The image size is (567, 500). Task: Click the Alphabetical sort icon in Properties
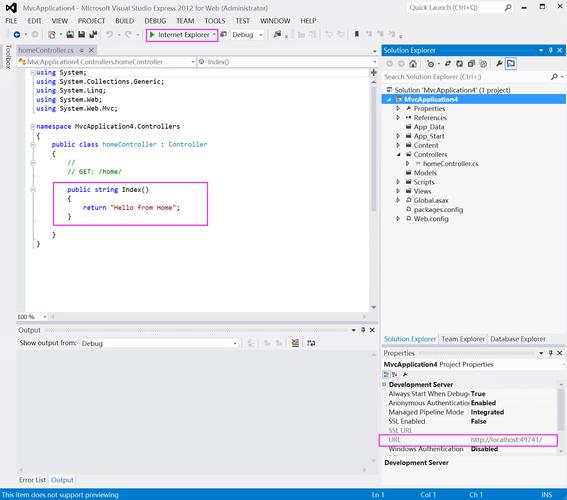[x=395, y=375]
